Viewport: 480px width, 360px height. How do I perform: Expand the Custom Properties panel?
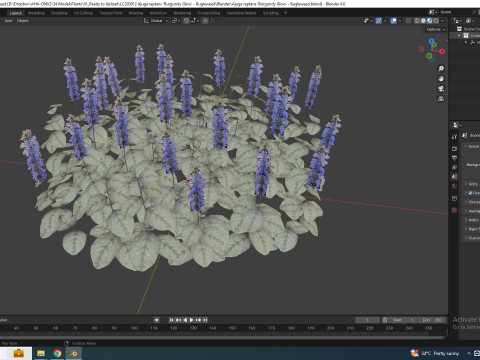[466, 238]
